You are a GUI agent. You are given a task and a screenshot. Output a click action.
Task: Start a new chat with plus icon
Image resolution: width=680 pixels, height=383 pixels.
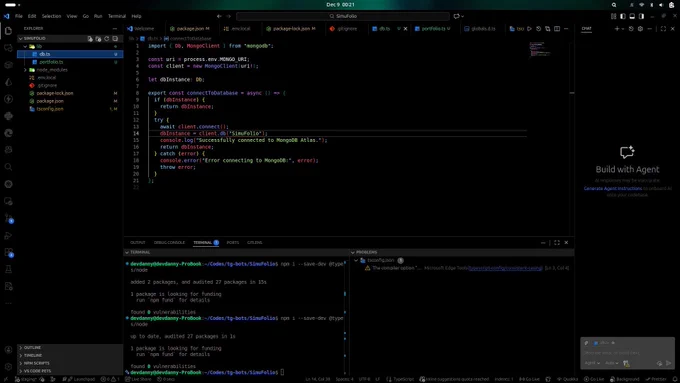617,29
